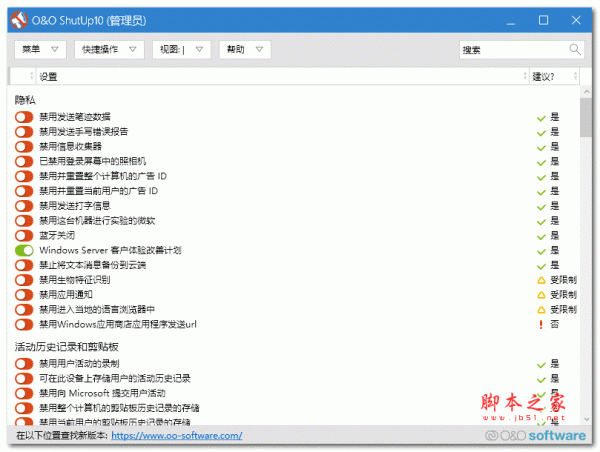
Task: Click the 否 label for the 应用商店 url row
Action: 554,325
